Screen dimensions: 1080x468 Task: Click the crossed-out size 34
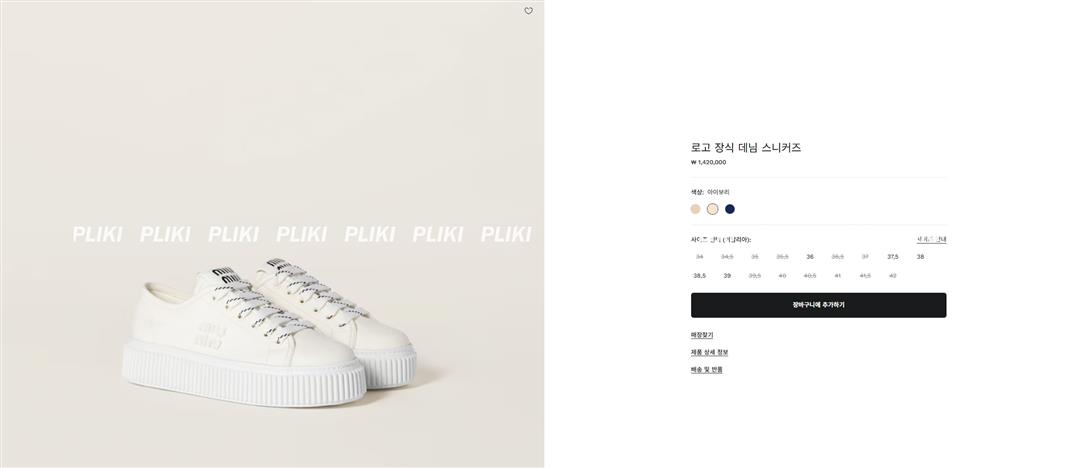699,257
